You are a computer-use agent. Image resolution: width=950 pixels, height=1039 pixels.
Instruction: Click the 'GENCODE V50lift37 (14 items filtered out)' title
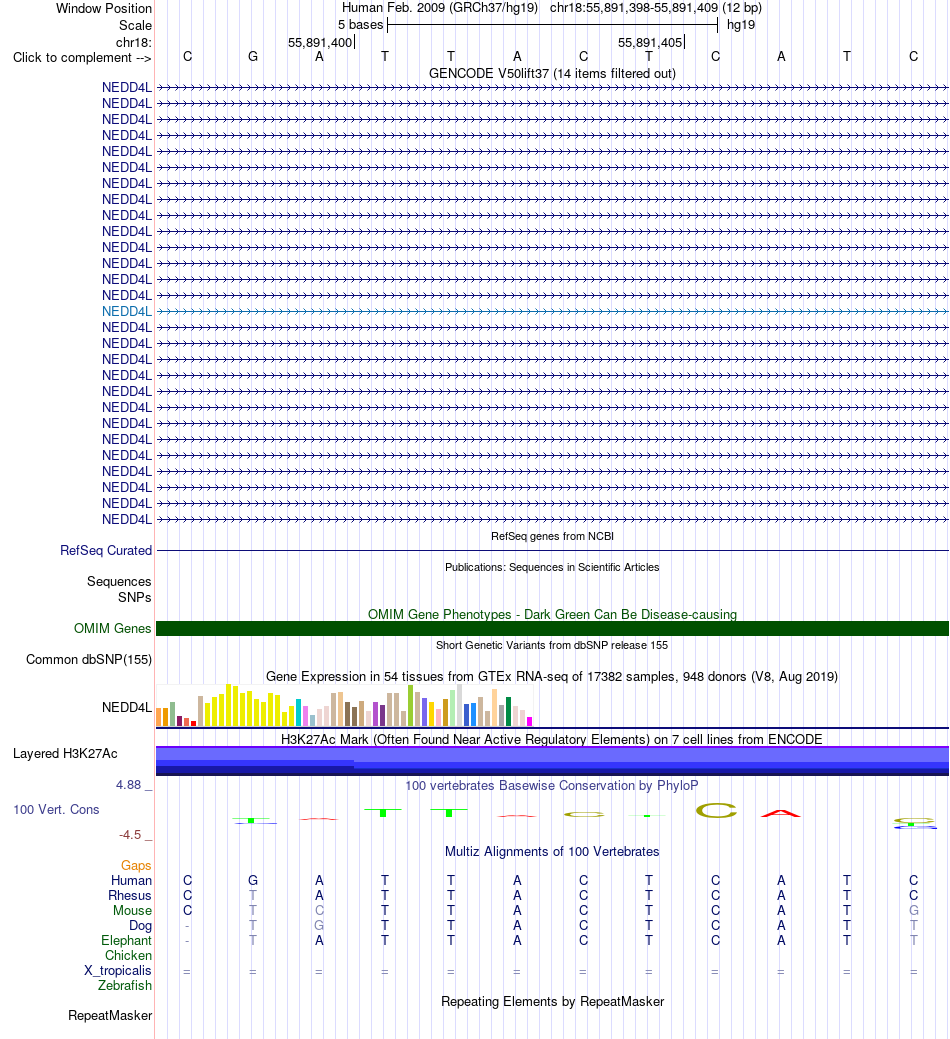point(552,74)
